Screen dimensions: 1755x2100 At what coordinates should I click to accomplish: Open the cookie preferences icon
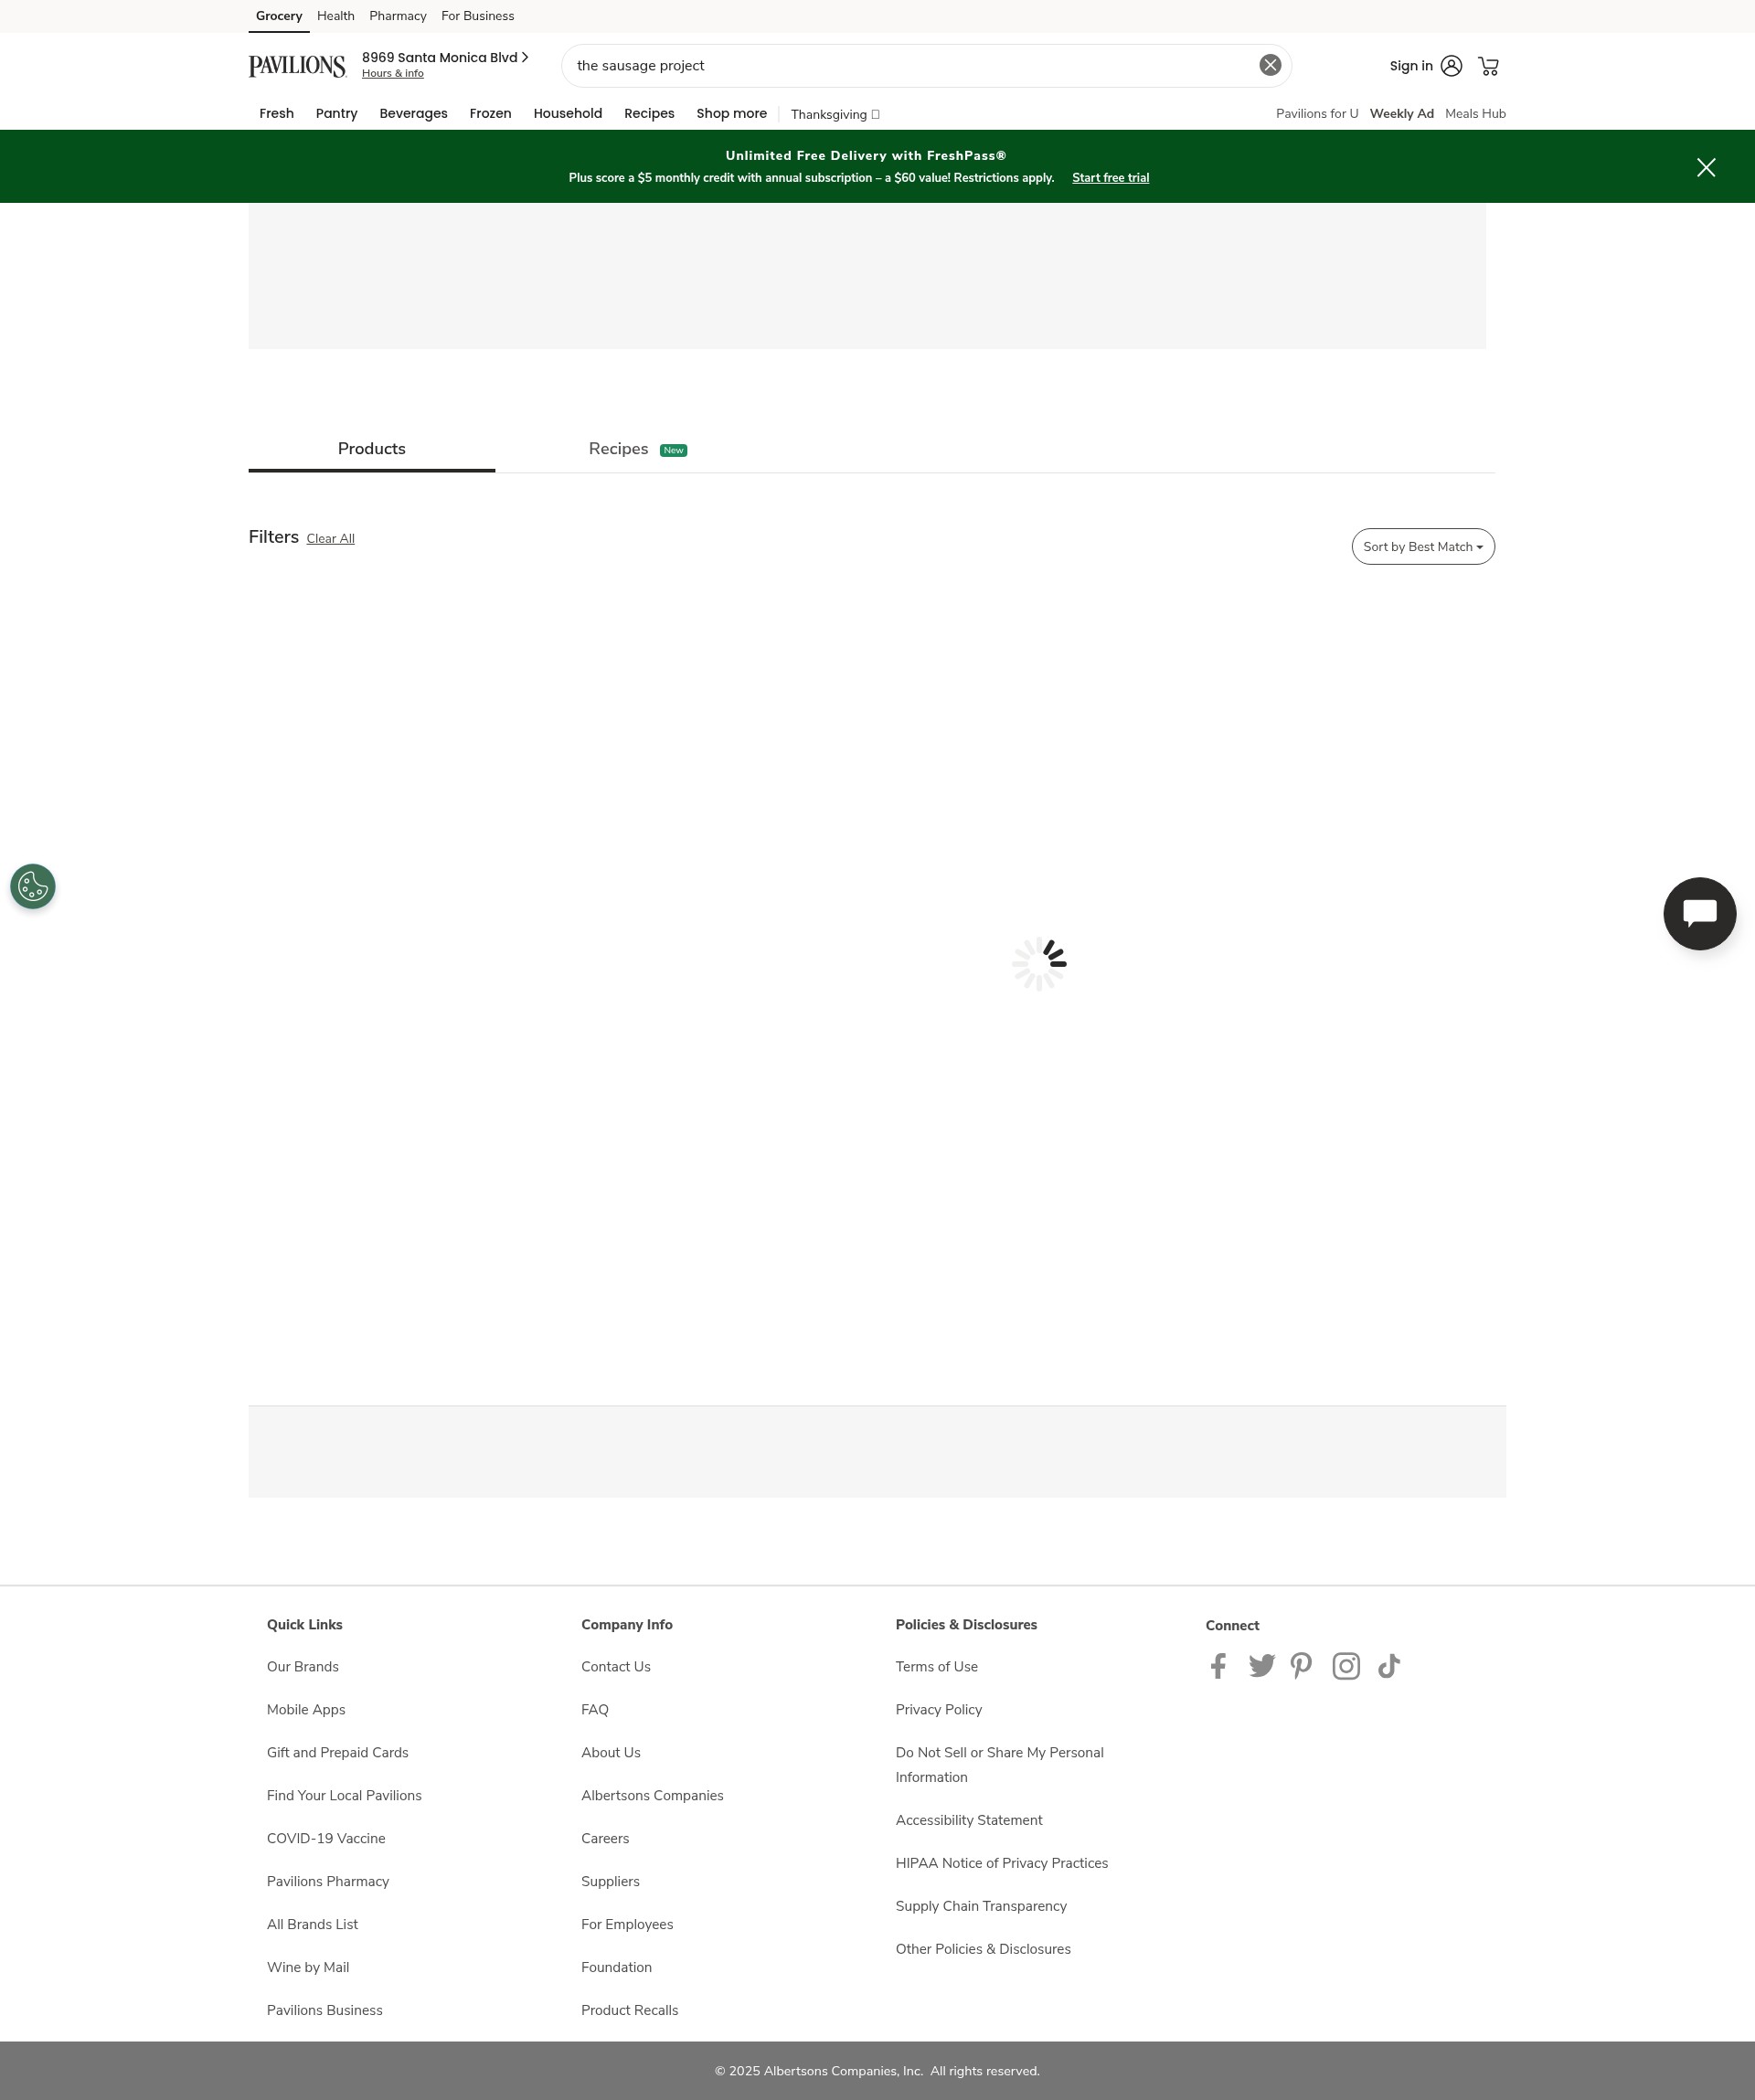(x=33, y=886)
